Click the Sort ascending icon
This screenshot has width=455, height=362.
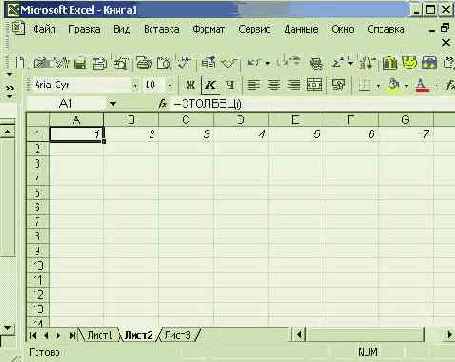pos(366,63)
